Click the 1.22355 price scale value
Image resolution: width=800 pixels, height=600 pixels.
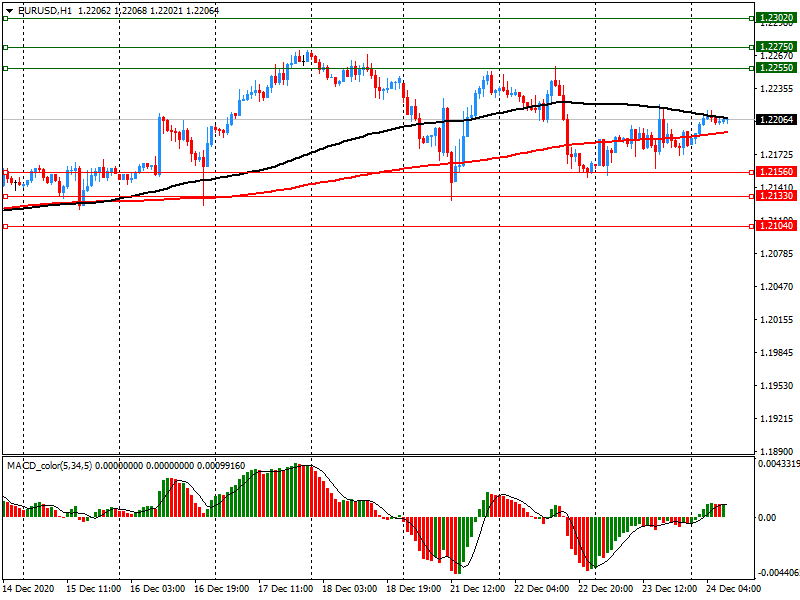pos(777,89)
